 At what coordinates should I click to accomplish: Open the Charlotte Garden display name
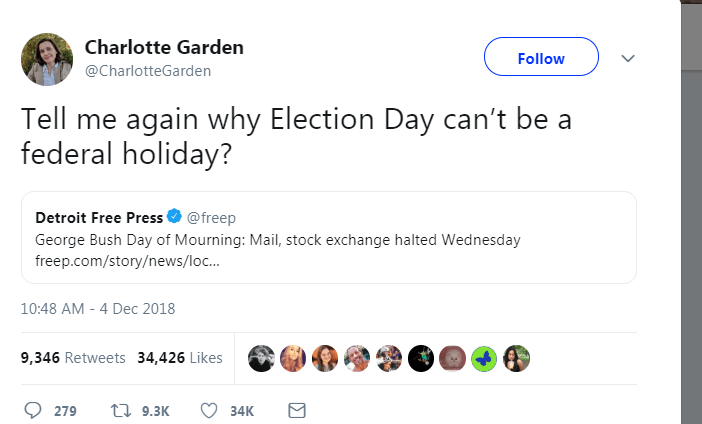pos(164,48)
